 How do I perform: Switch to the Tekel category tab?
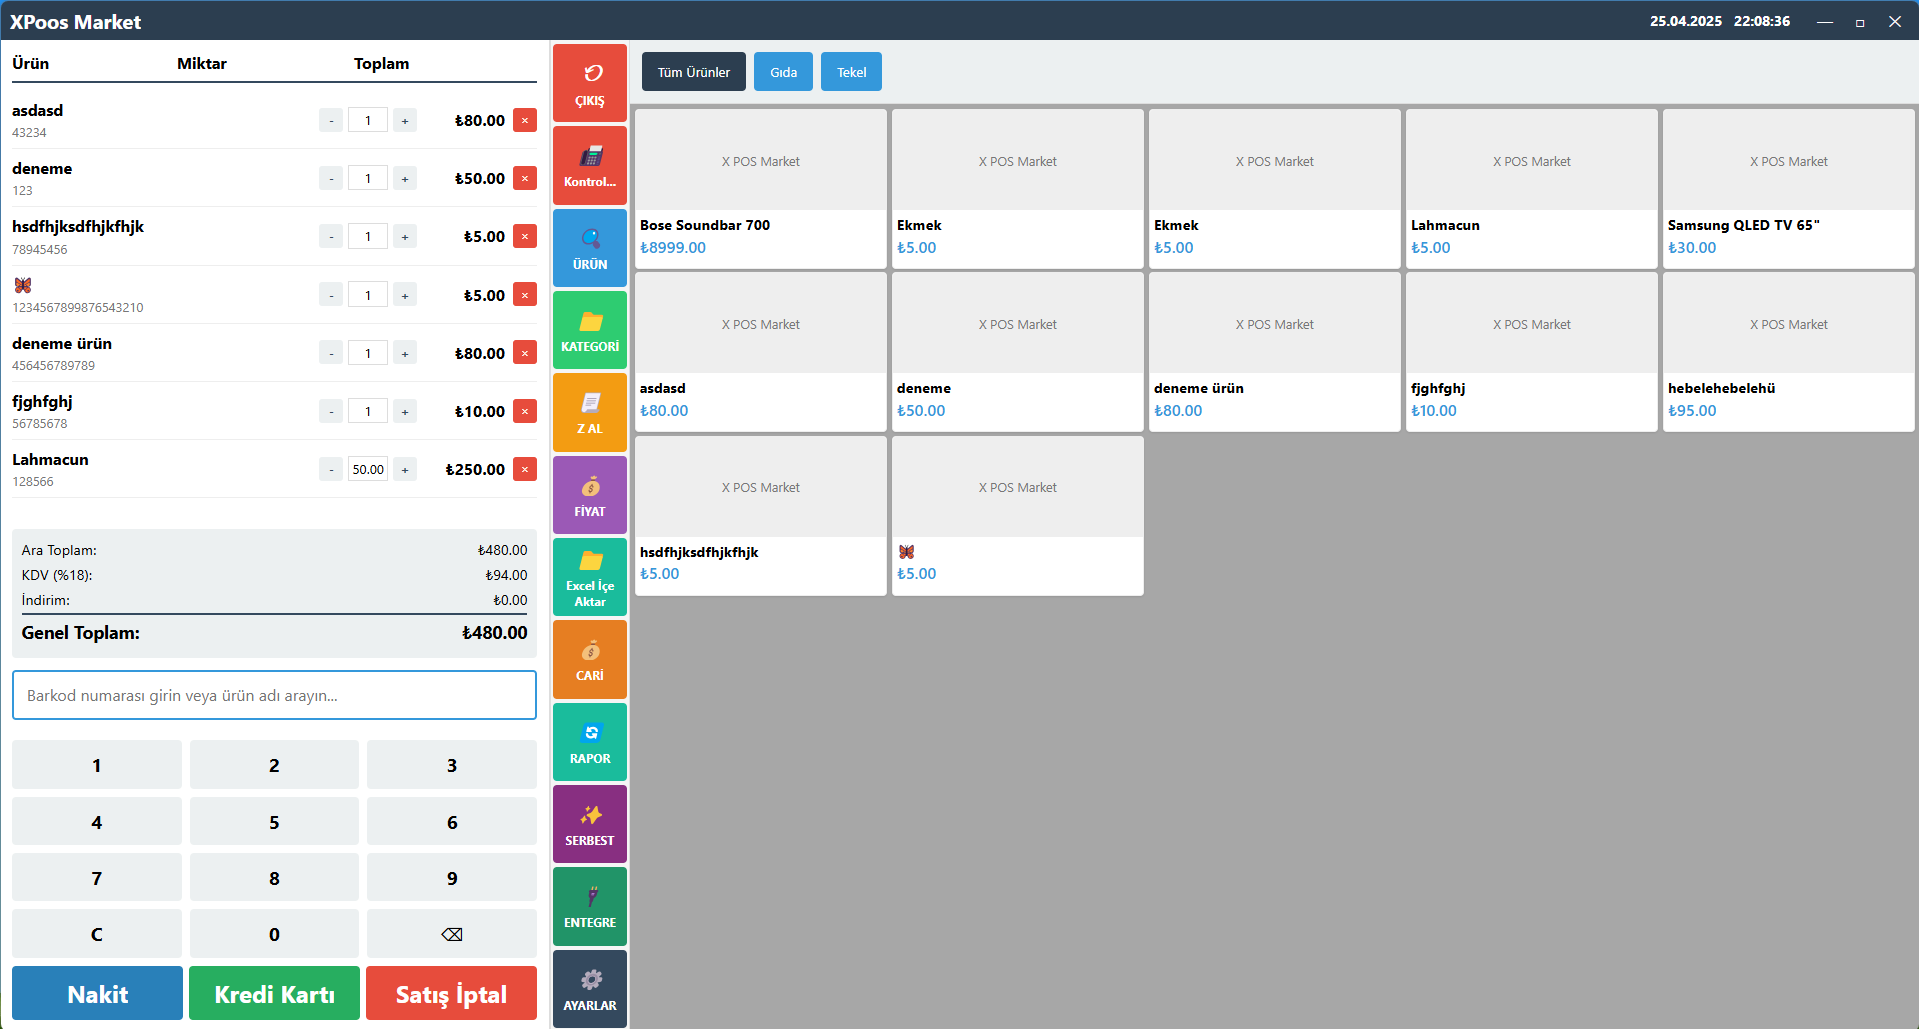(851, 72)
